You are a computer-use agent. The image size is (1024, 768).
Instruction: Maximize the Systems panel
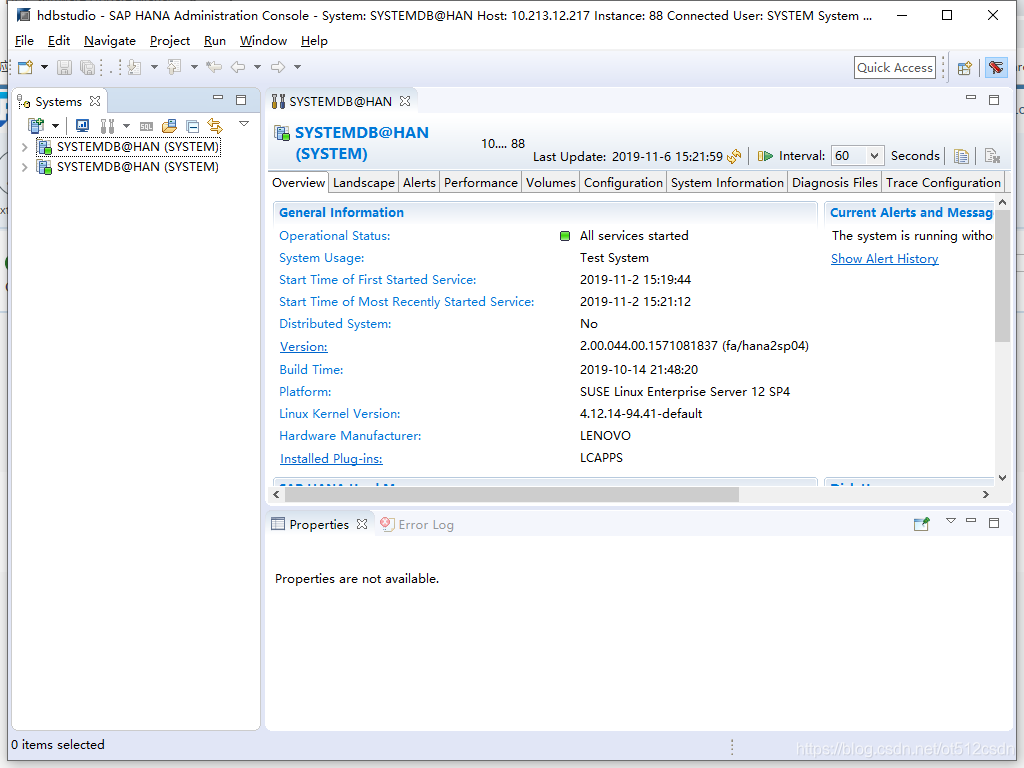(241, 100)
